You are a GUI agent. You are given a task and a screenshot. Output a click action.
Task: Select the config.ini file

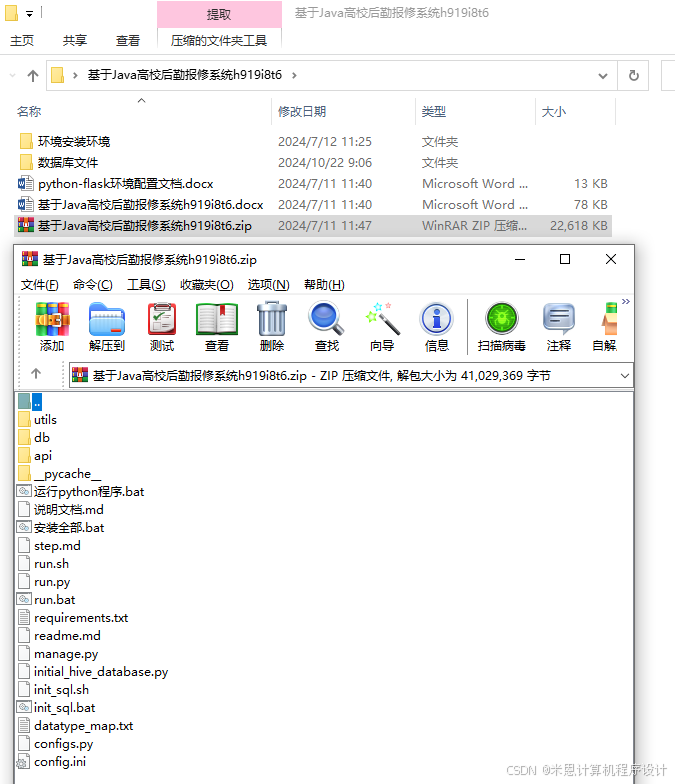(52, 762)
